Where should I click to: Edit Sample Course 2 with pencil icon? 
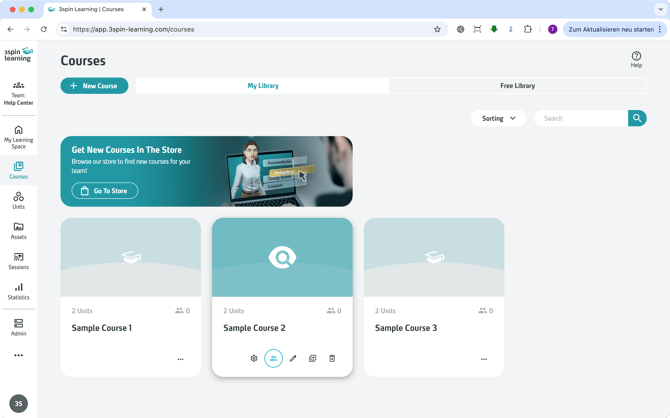click(293, 358)
